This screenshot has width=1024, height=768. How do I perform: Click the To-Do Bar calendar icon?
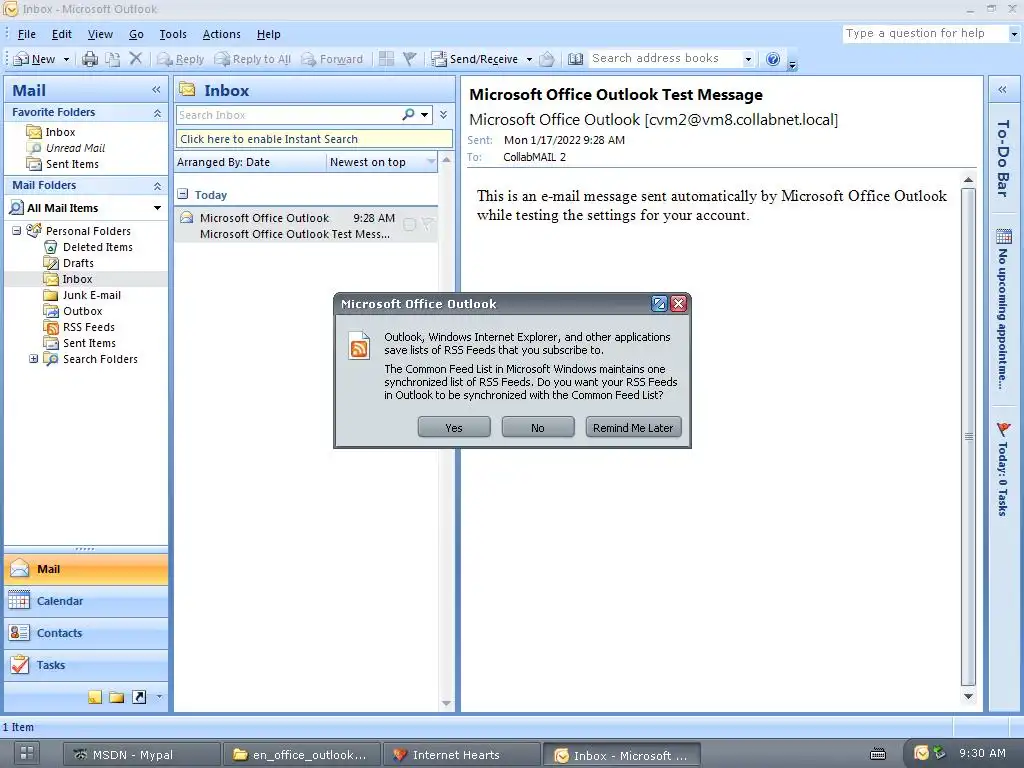[1004, 236]
